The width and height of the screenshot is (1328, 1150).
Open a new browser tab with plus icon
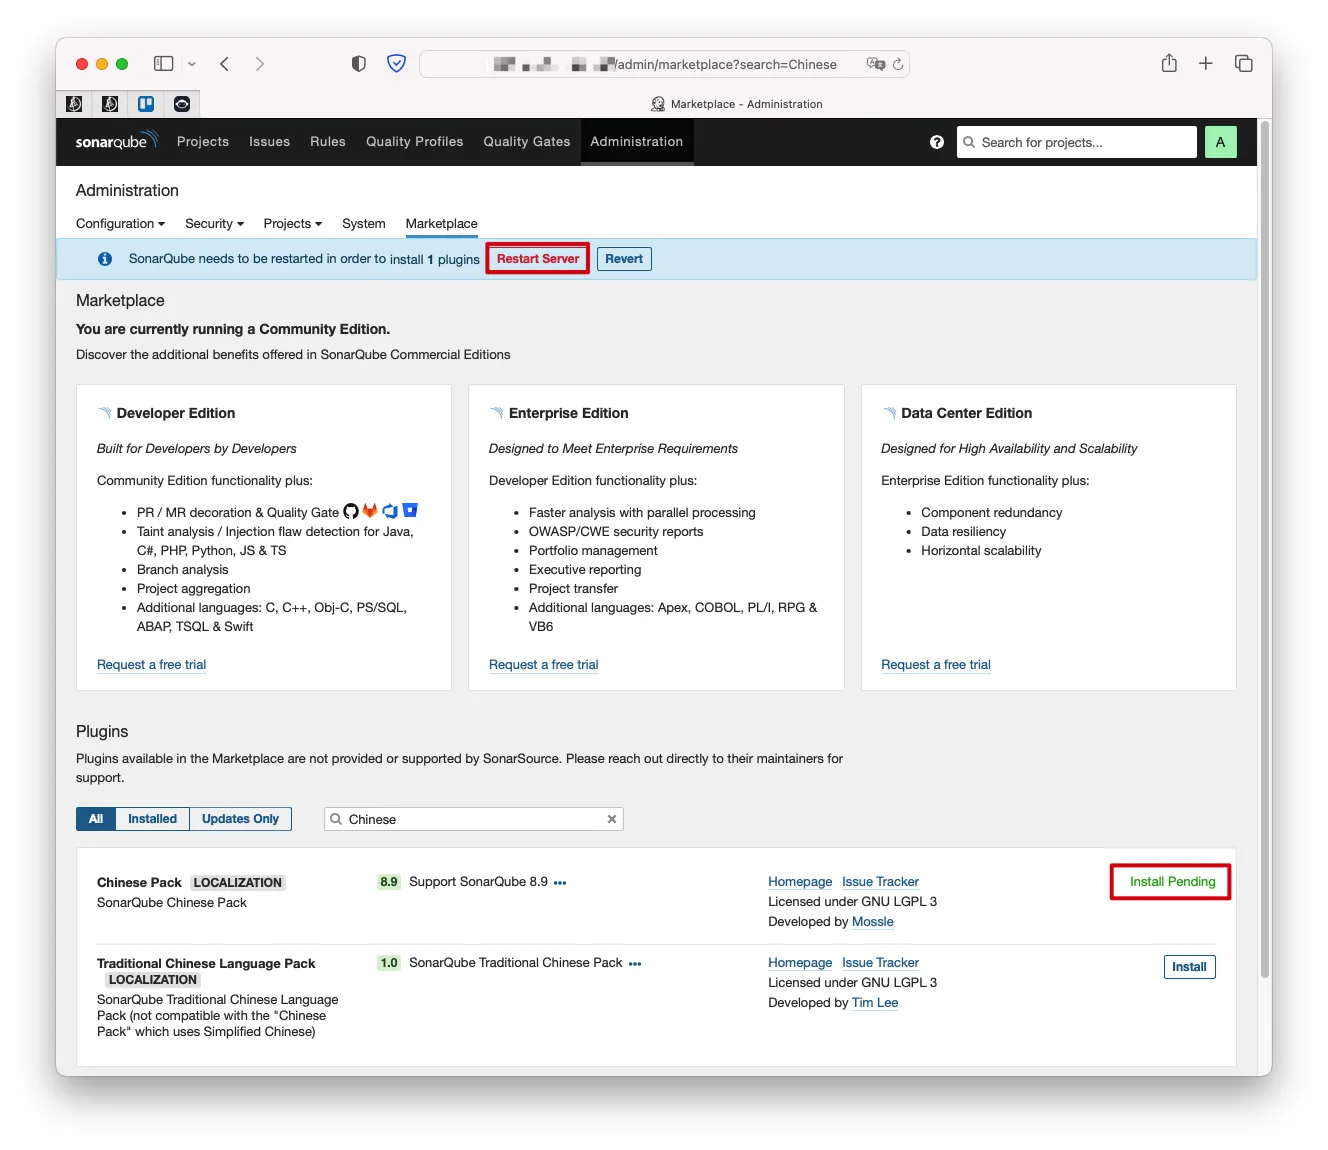click(1206, 64)
